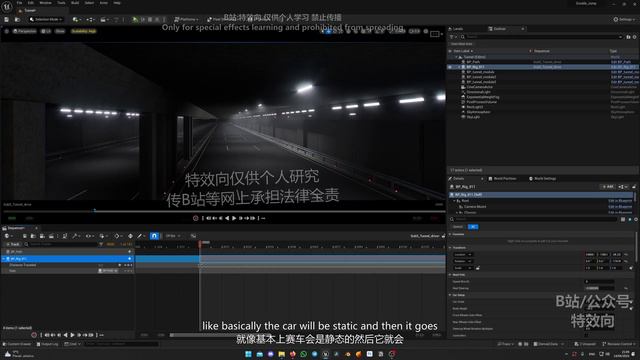Click the Outliner search field
The image size is (640, 360).
pyautogui.click(x=541, y=37)
